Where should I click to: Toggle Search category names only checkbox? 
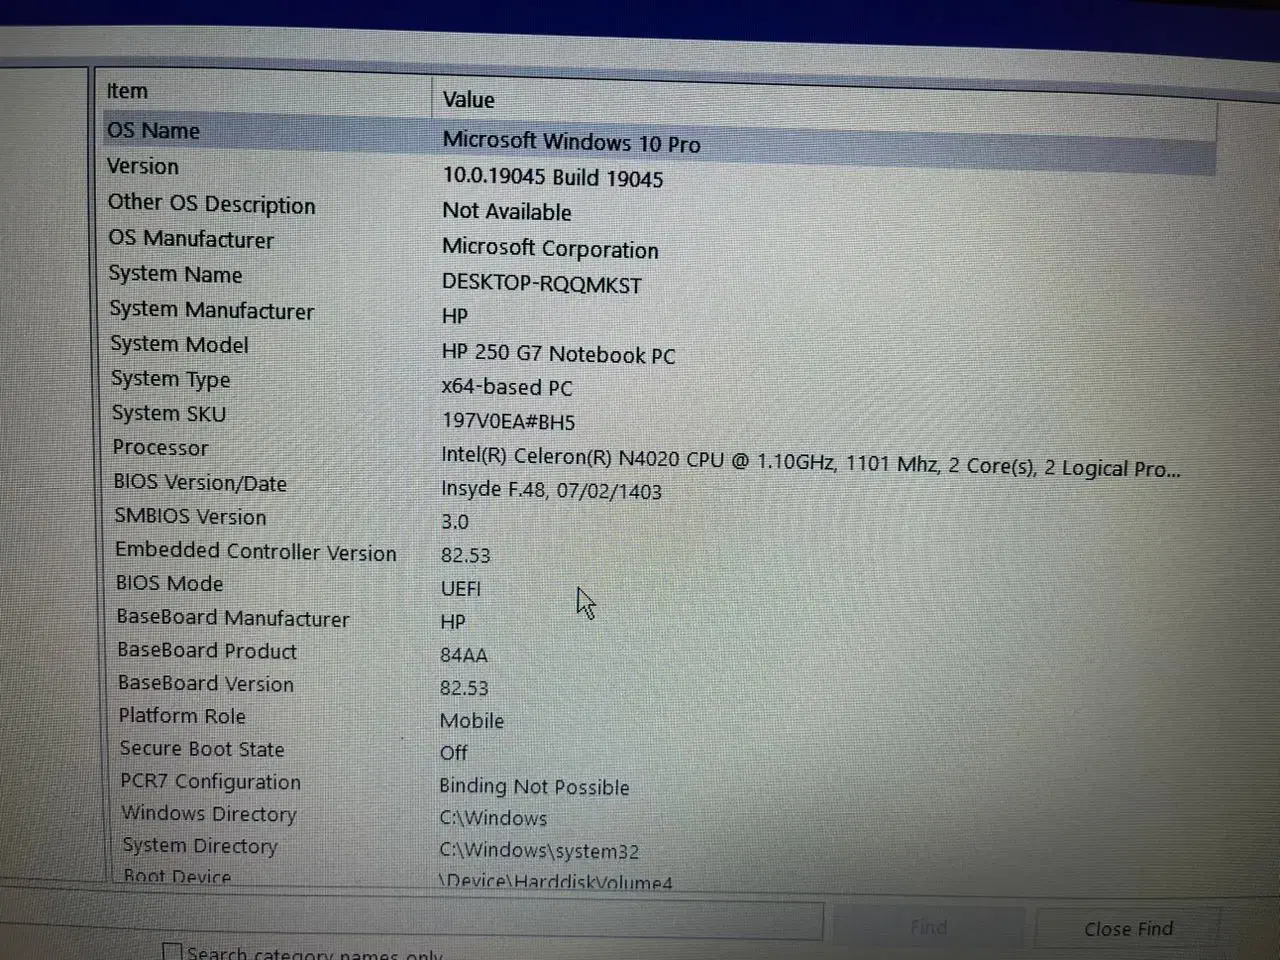[x=172, y=952]
